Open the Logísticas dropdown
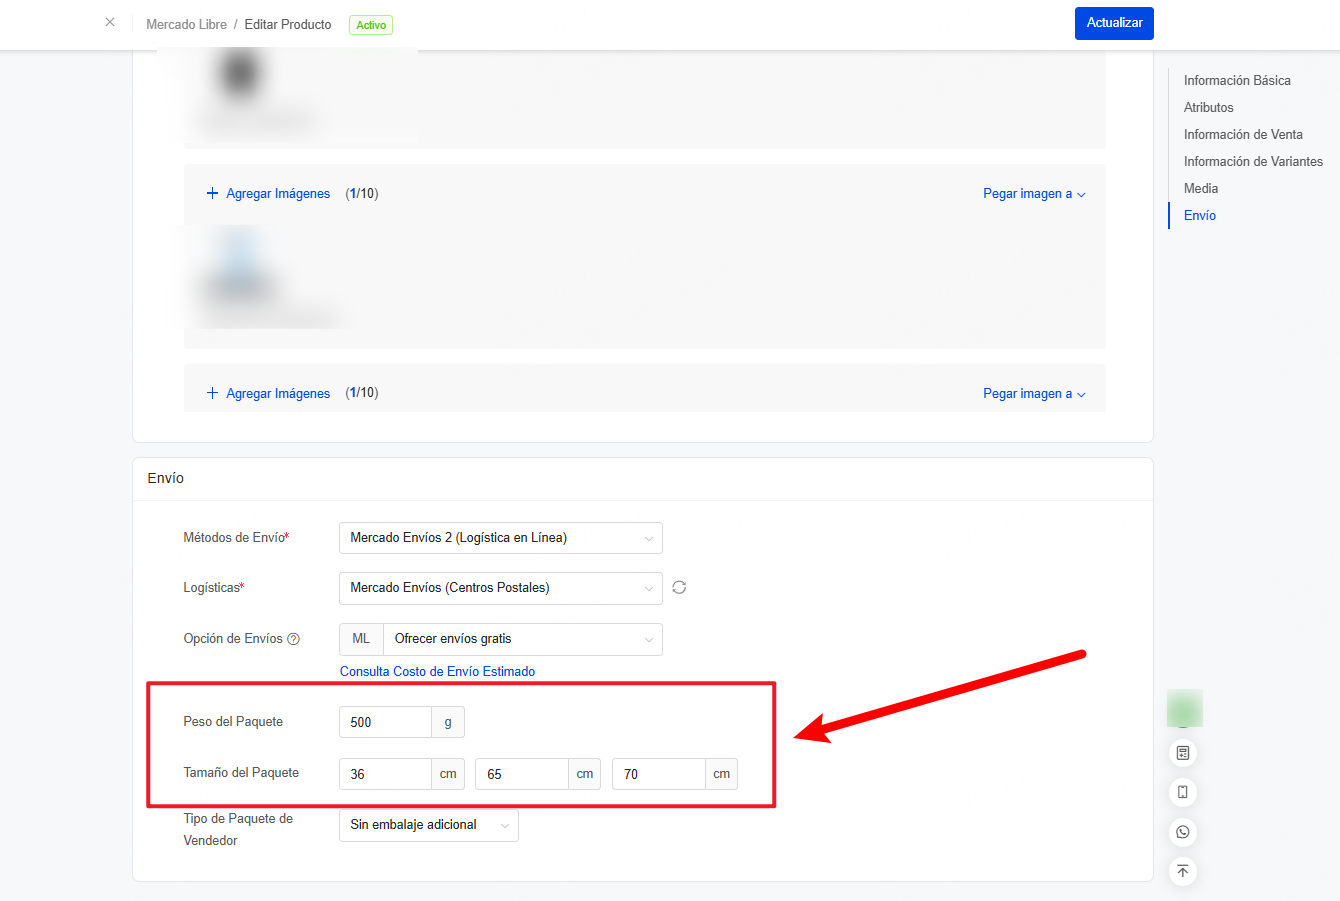 point(500,588)
